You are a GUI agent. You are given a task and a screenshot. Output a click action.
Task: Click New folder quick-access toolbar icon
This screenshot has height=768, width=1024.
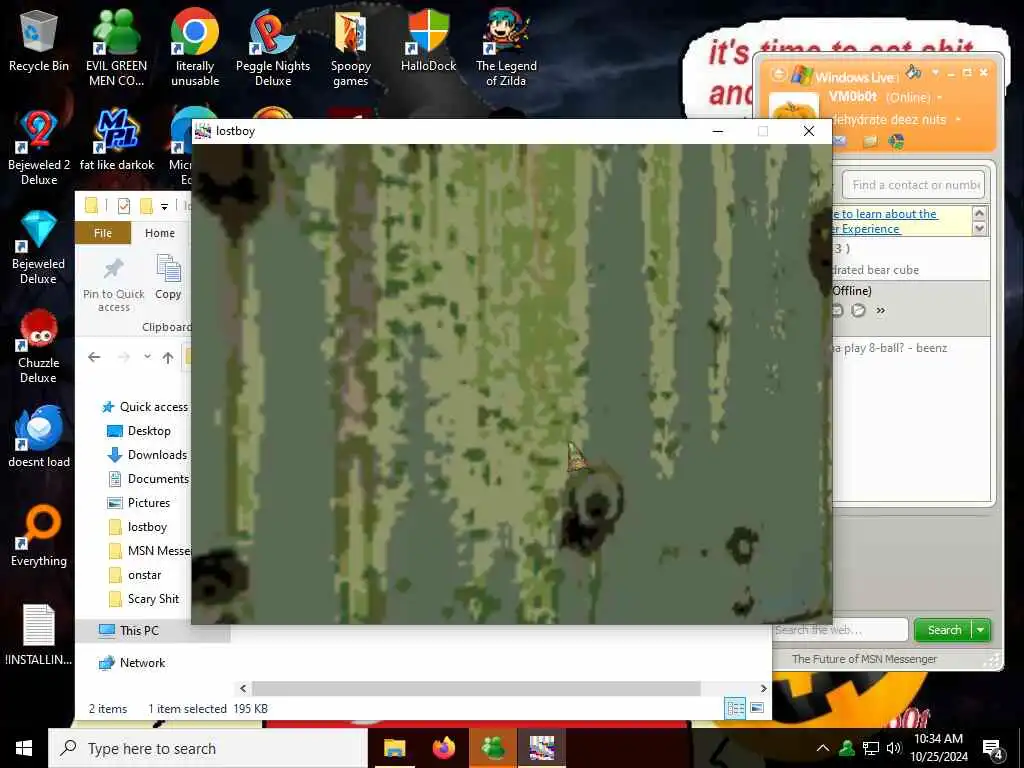pyautogui.click(x=146, y=206)
